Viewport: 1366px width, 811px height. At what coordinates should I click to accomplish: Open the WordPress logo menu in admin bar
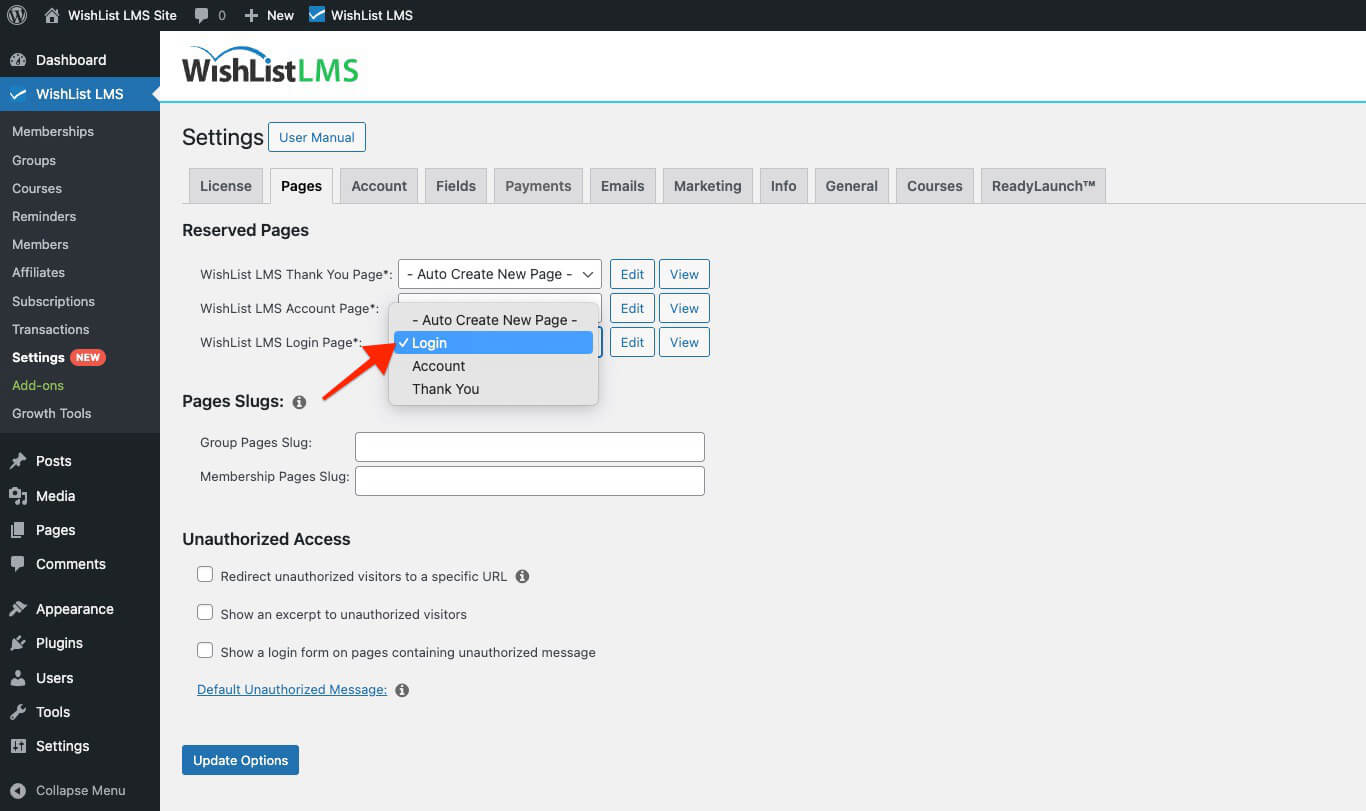pos(16,14)
